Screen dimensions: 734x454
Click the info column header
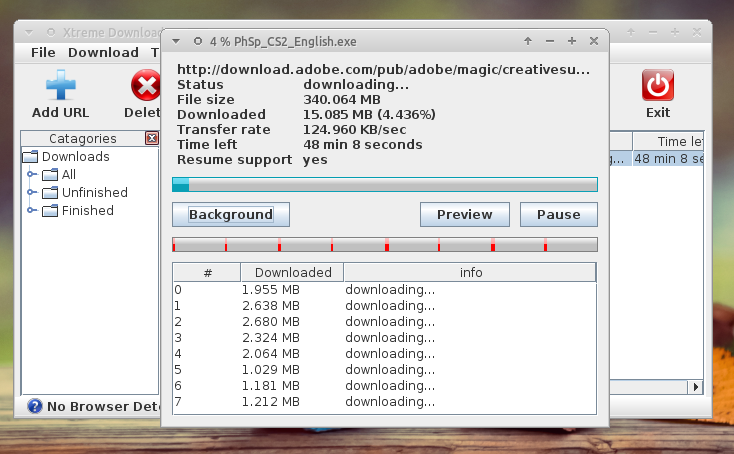click(x=470, y=272)
